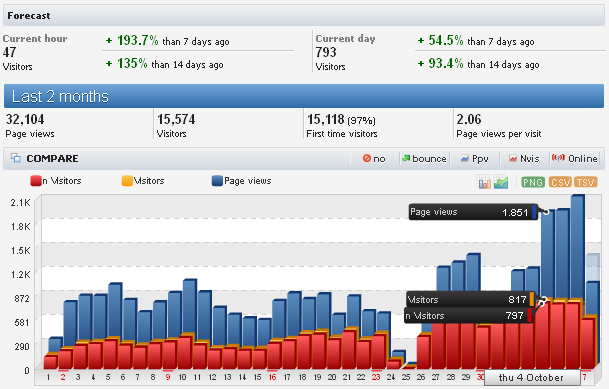Click the blue Page views bar above day 10
The image size is (609, 389).
pyautogui.click(x=189, y=306)
